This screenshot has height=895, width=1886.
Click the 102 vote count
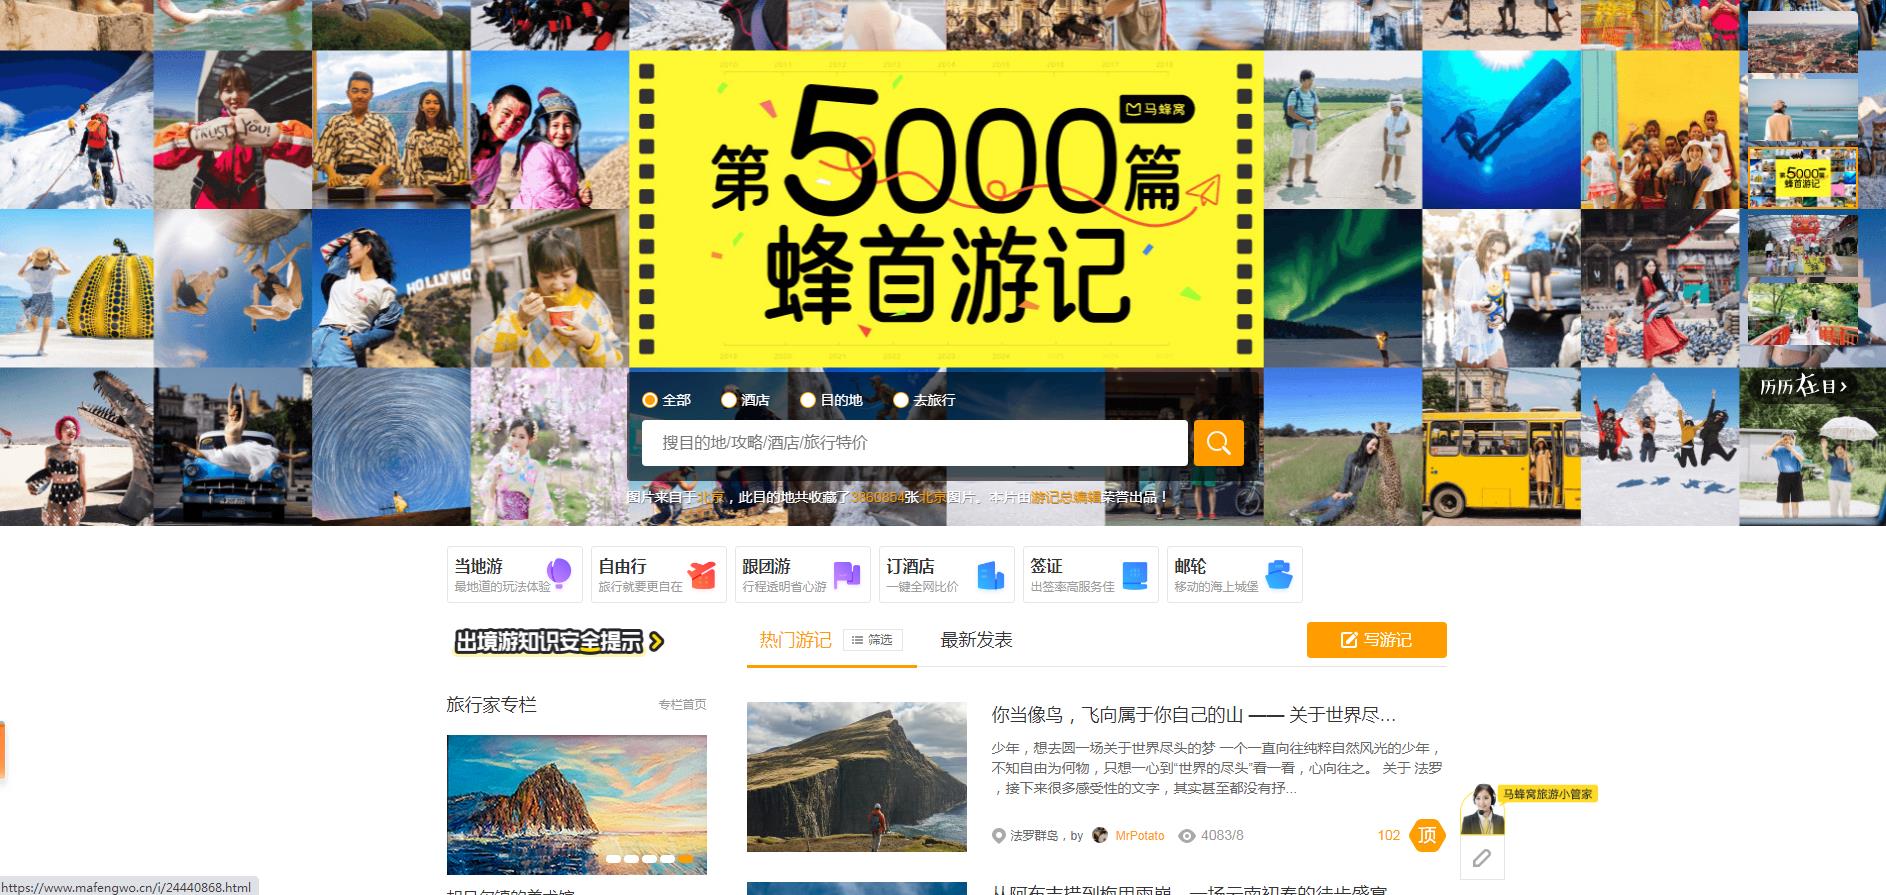1389,835
